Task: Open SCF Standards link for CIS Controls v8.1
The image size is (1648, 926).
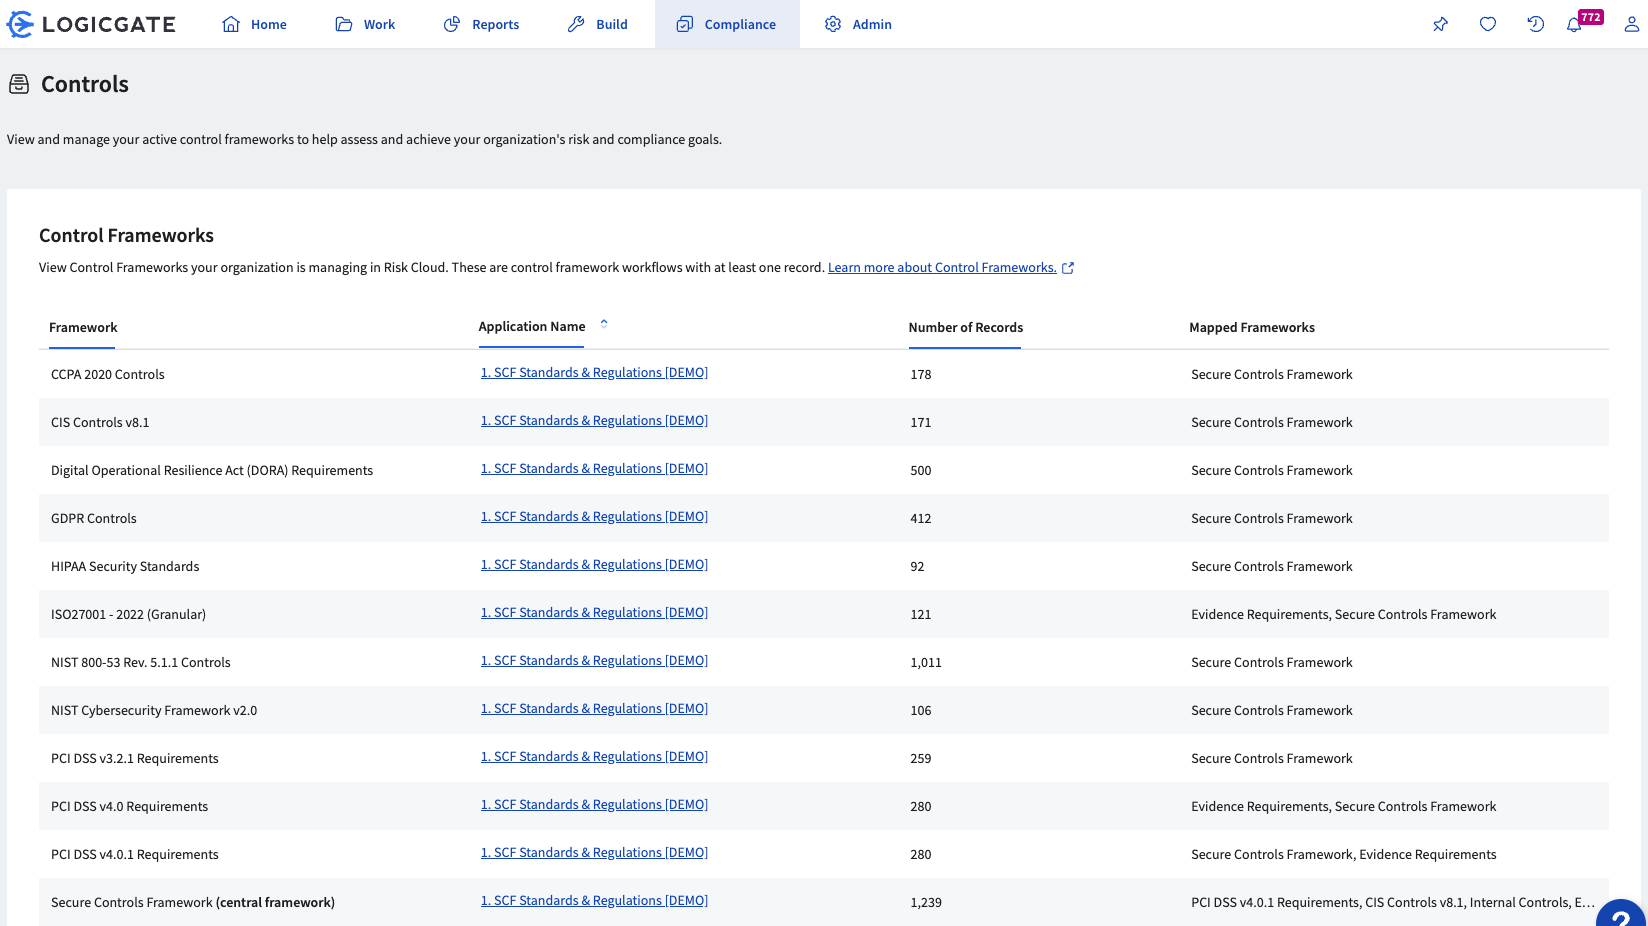Action: point(594,420)
